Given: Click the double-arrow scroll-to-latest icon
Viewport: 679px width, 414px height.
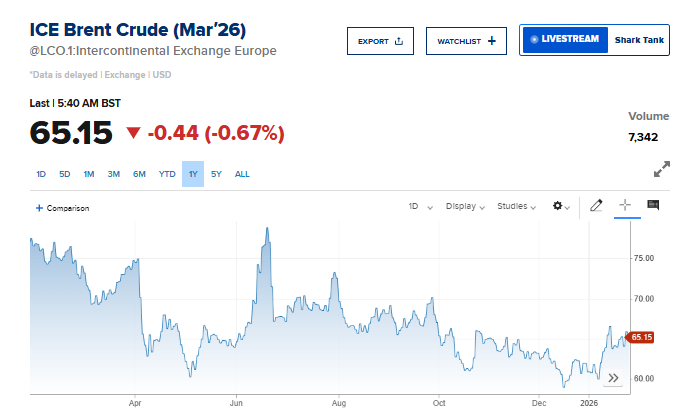Looking at the screenshot, I should [x=614, y=378].
